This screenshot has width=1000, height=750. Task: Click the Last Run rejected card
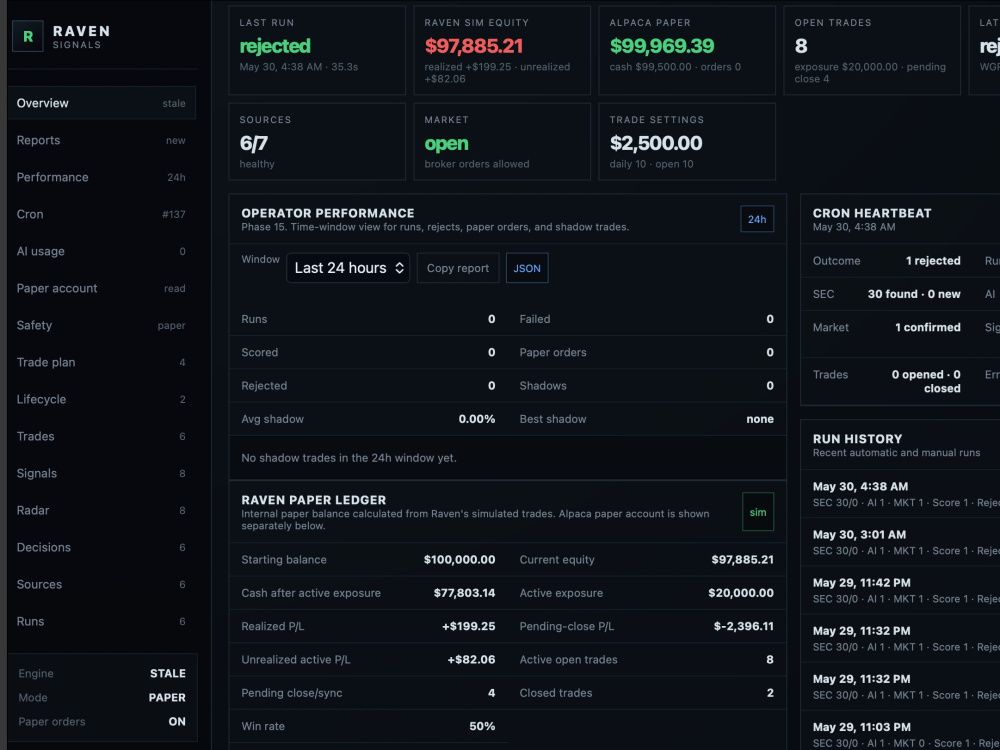pos(317,50)
